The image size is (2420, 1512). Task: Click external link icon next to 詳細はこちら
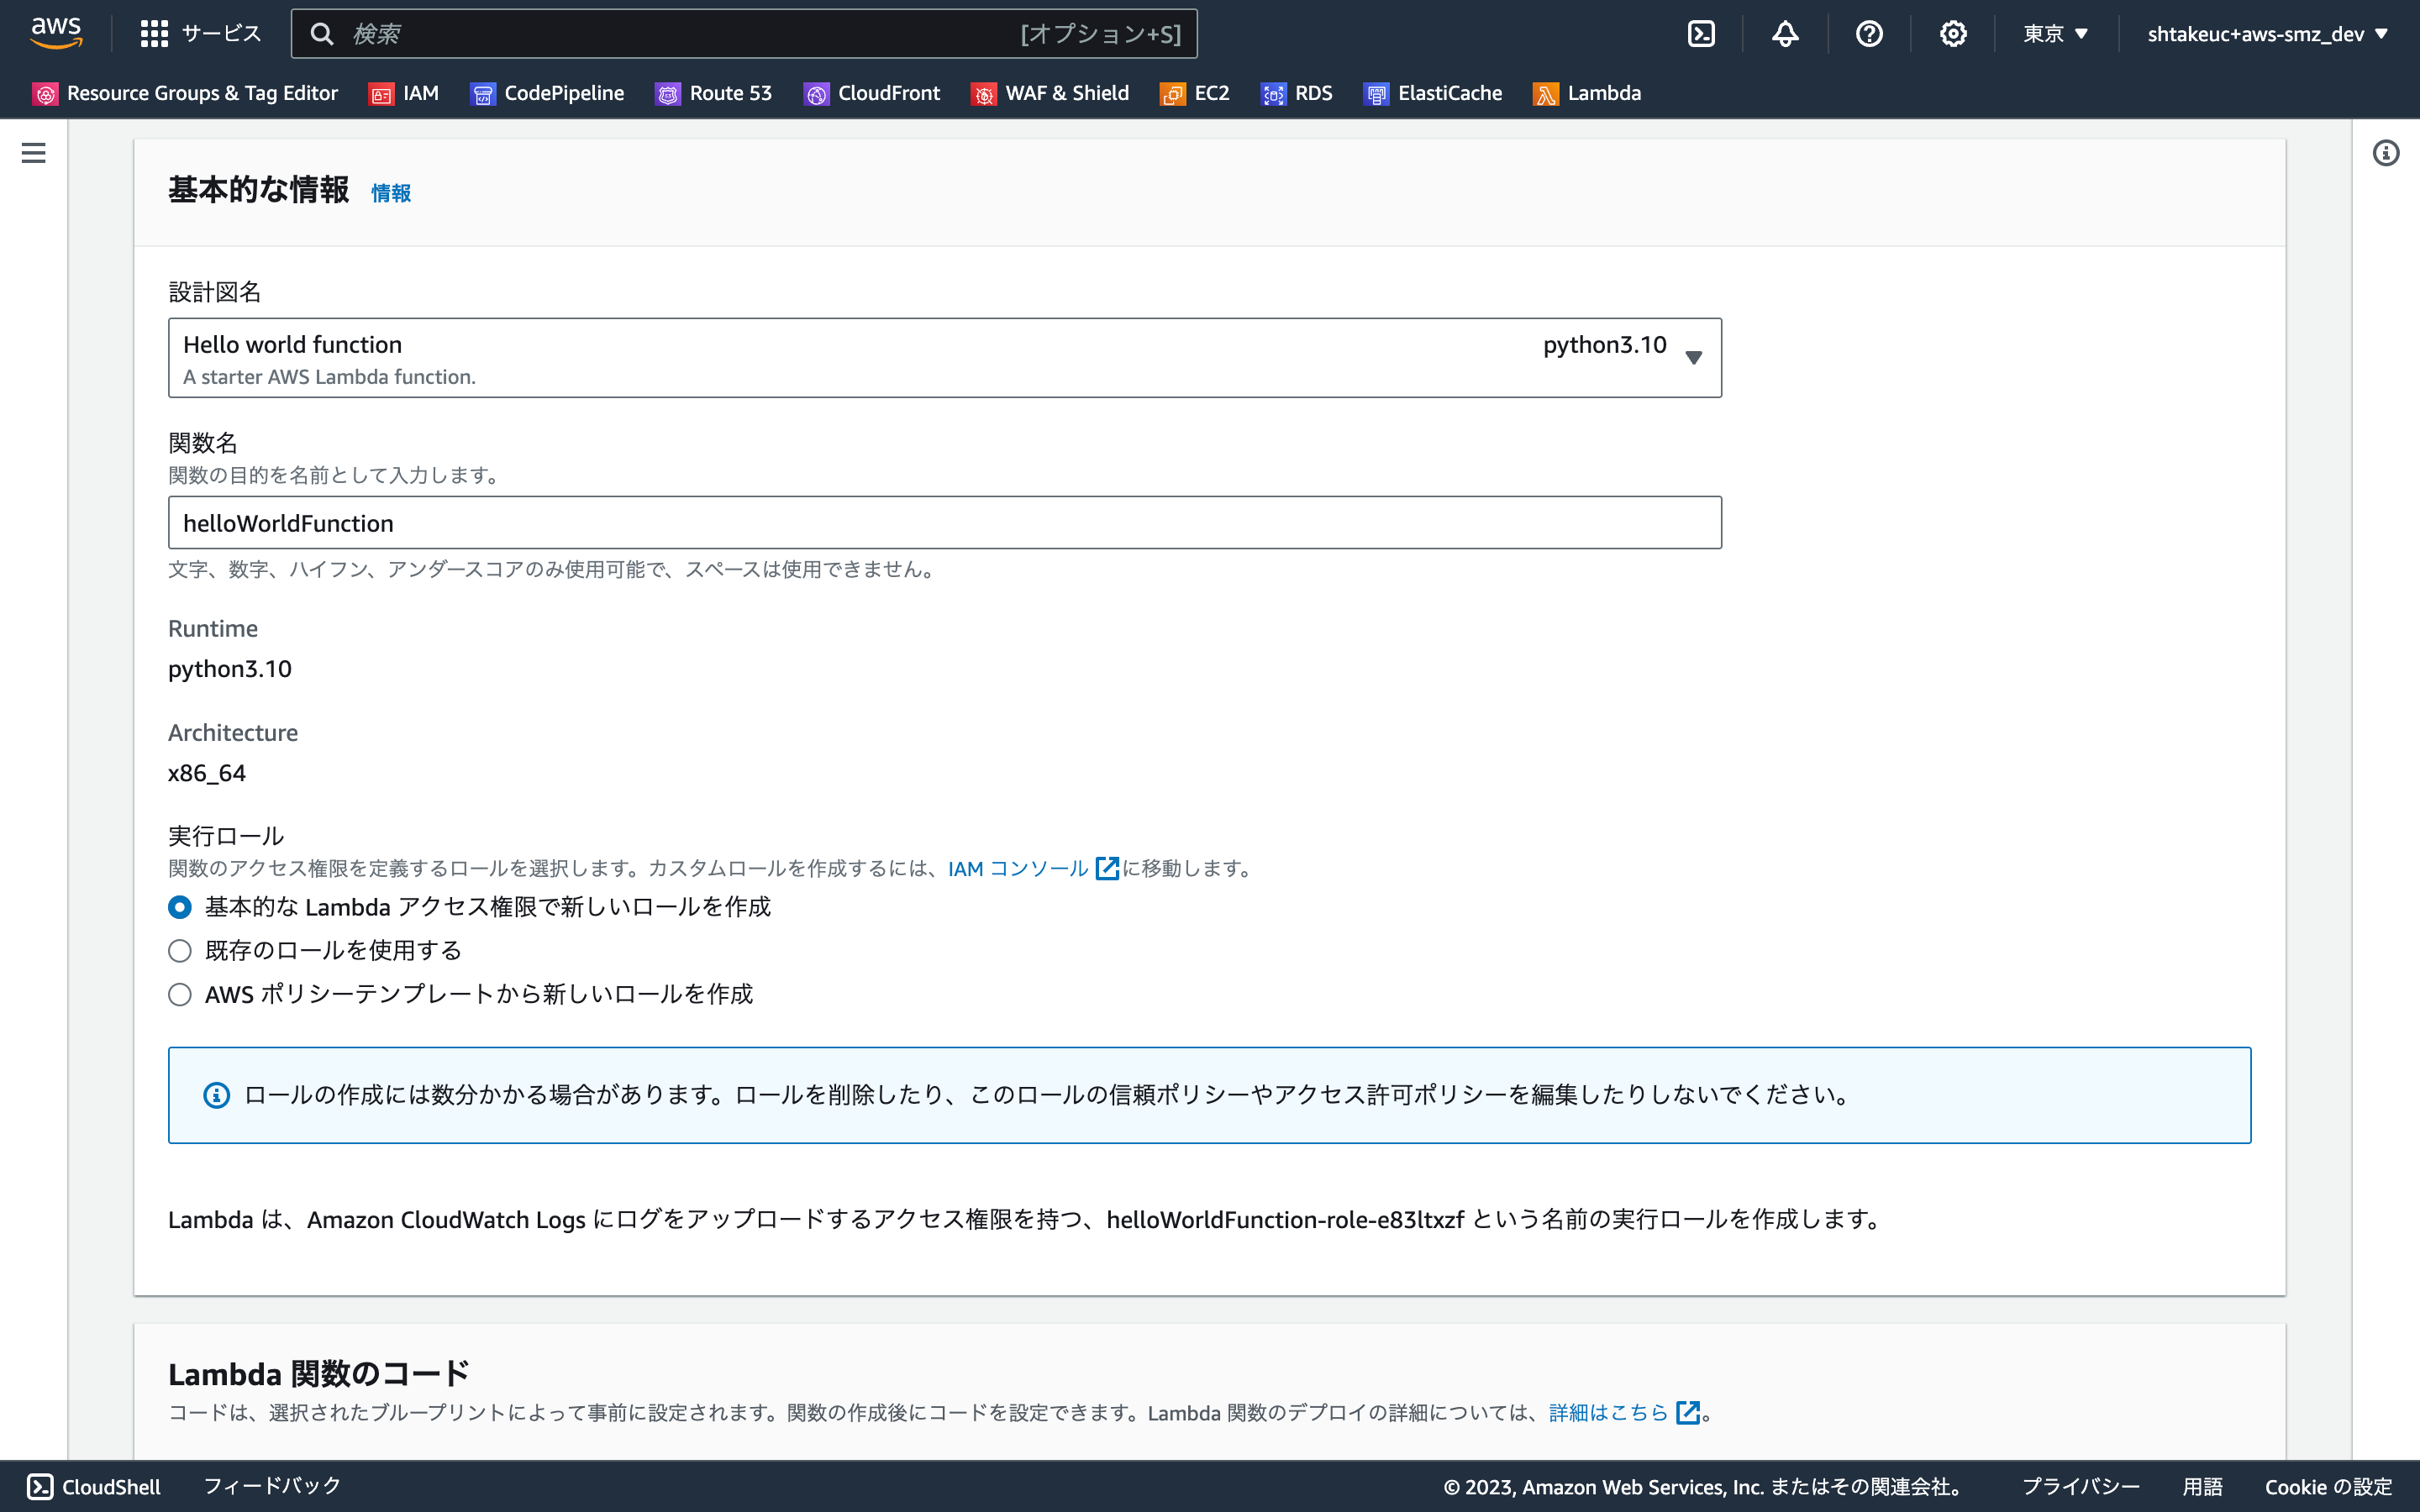tap(1688, 1412)
